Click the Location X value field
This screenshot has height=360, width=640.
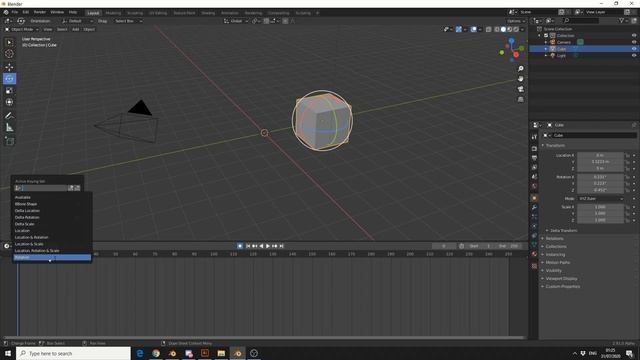[x=600, y=155]
